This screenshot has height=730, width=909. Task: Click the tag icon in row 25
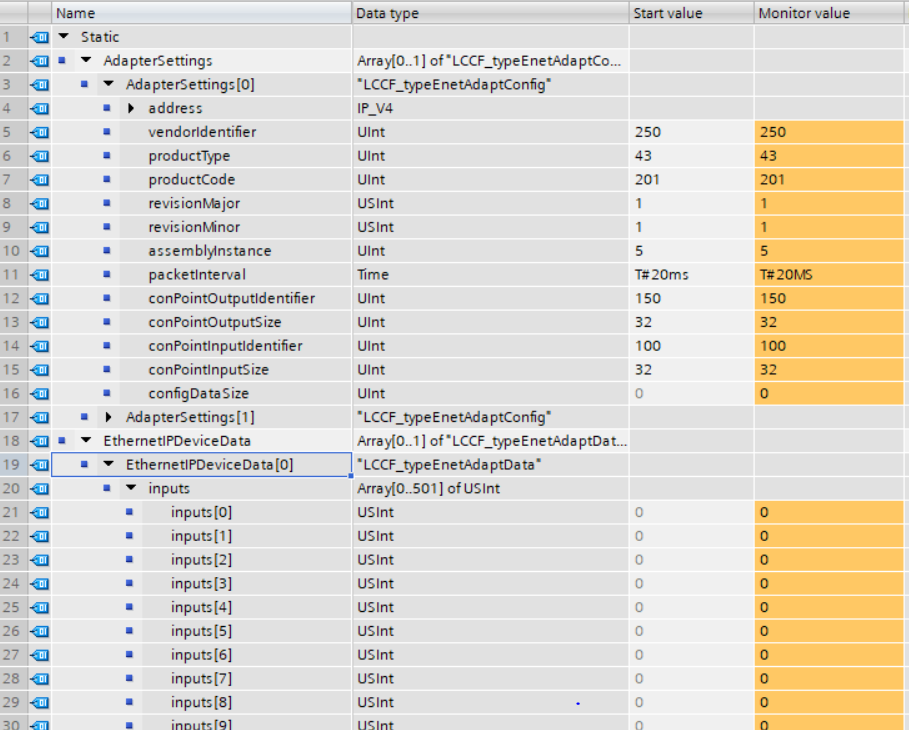(40, 608)
